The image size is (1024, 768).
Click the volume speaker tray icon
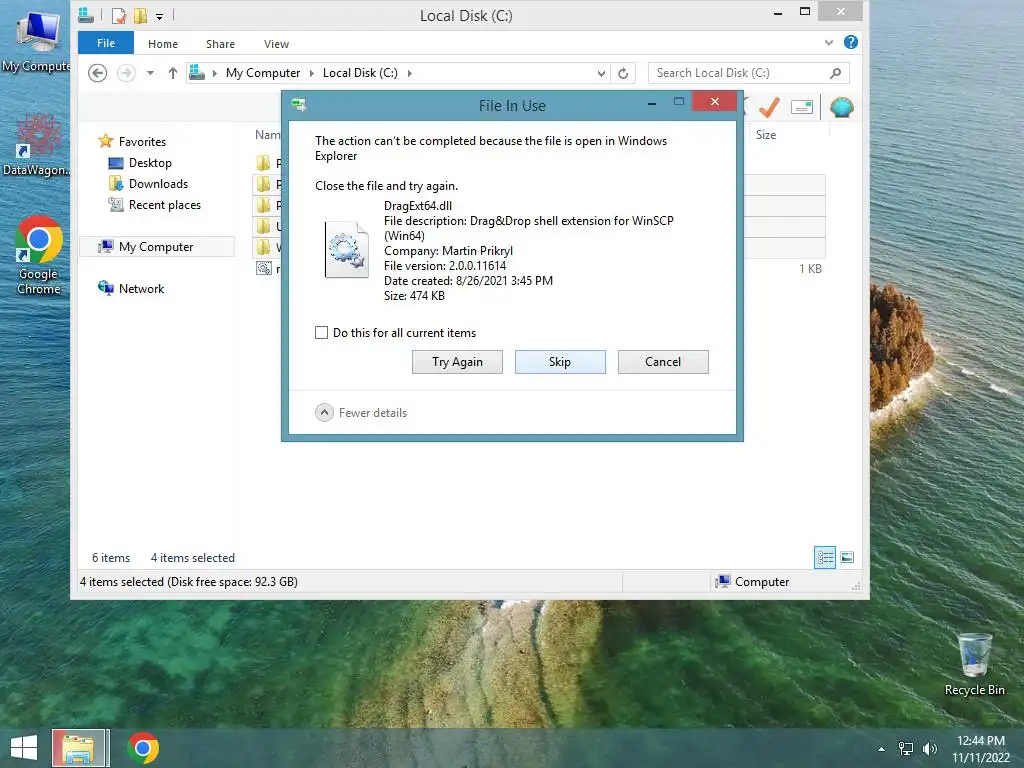tap(930, 749)
